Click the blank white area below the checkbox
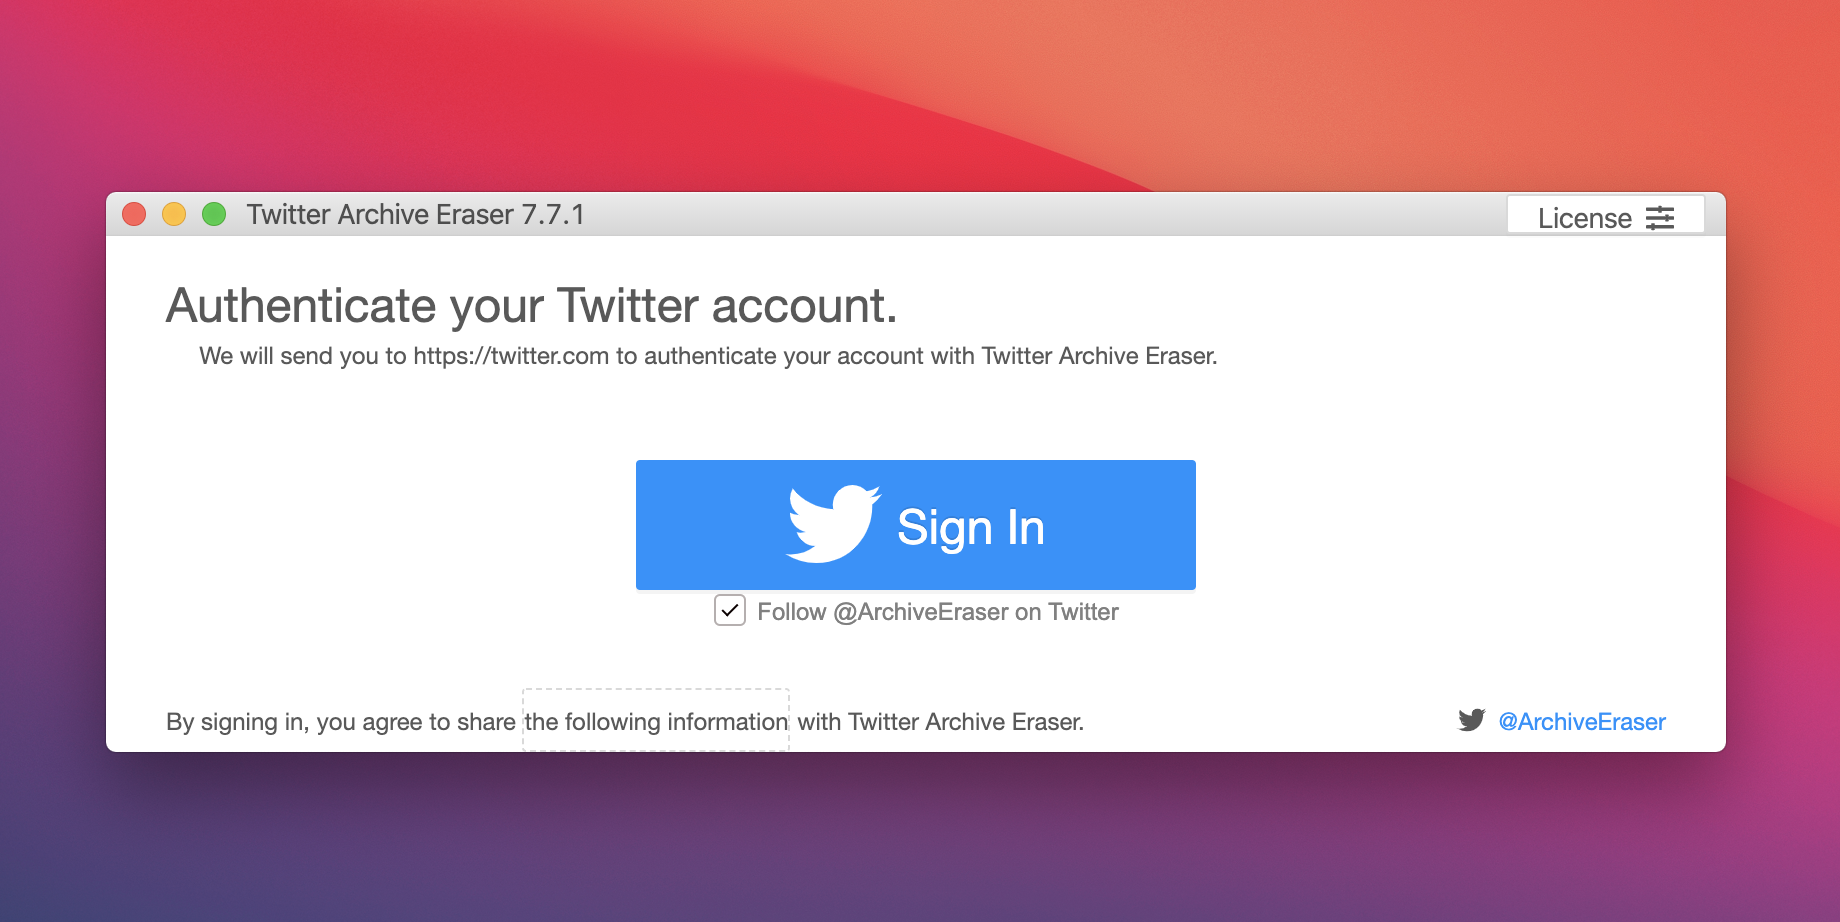 pyautogui.click(x=916, y=660)
